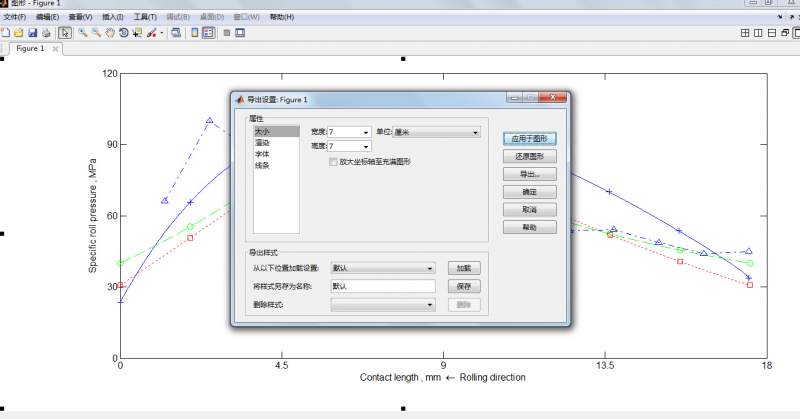800x419 pixels.
Task: Open the 删除样式 dropdown
Action: (383, 305)
